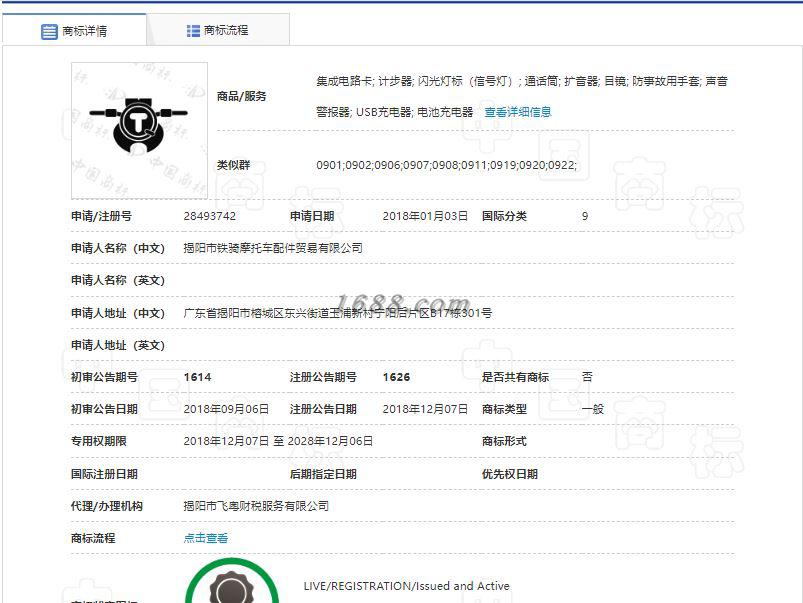The width and height of the screenshot is (803, 603).
Task: Click the 类似群 field label
Action: [x=233, y=165]
